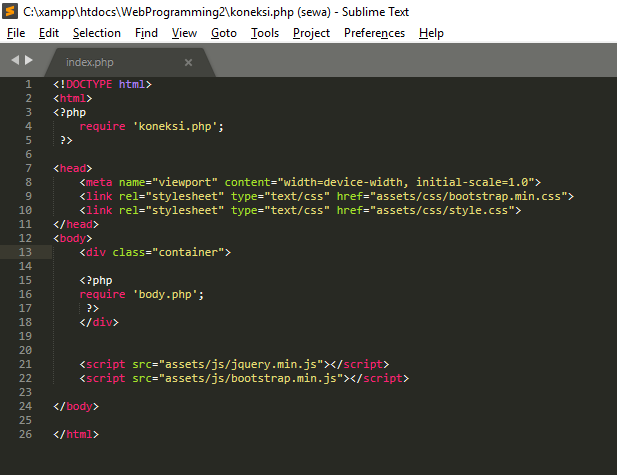Viewport: 617px width, 475px height.
Task: Click the opening head tag on line 7
Action: click(73, 168)
